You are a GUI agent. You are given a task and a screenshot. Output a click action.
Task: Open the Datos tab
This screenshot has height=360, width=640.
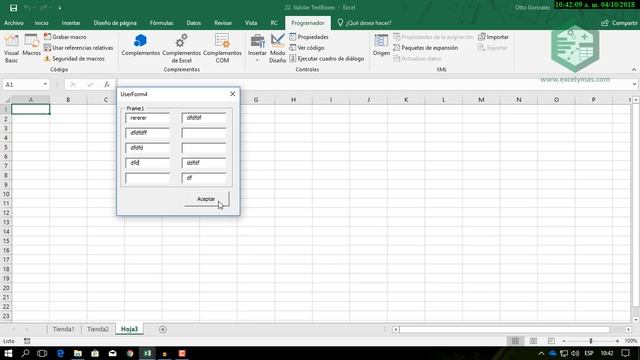pos(193,23)
